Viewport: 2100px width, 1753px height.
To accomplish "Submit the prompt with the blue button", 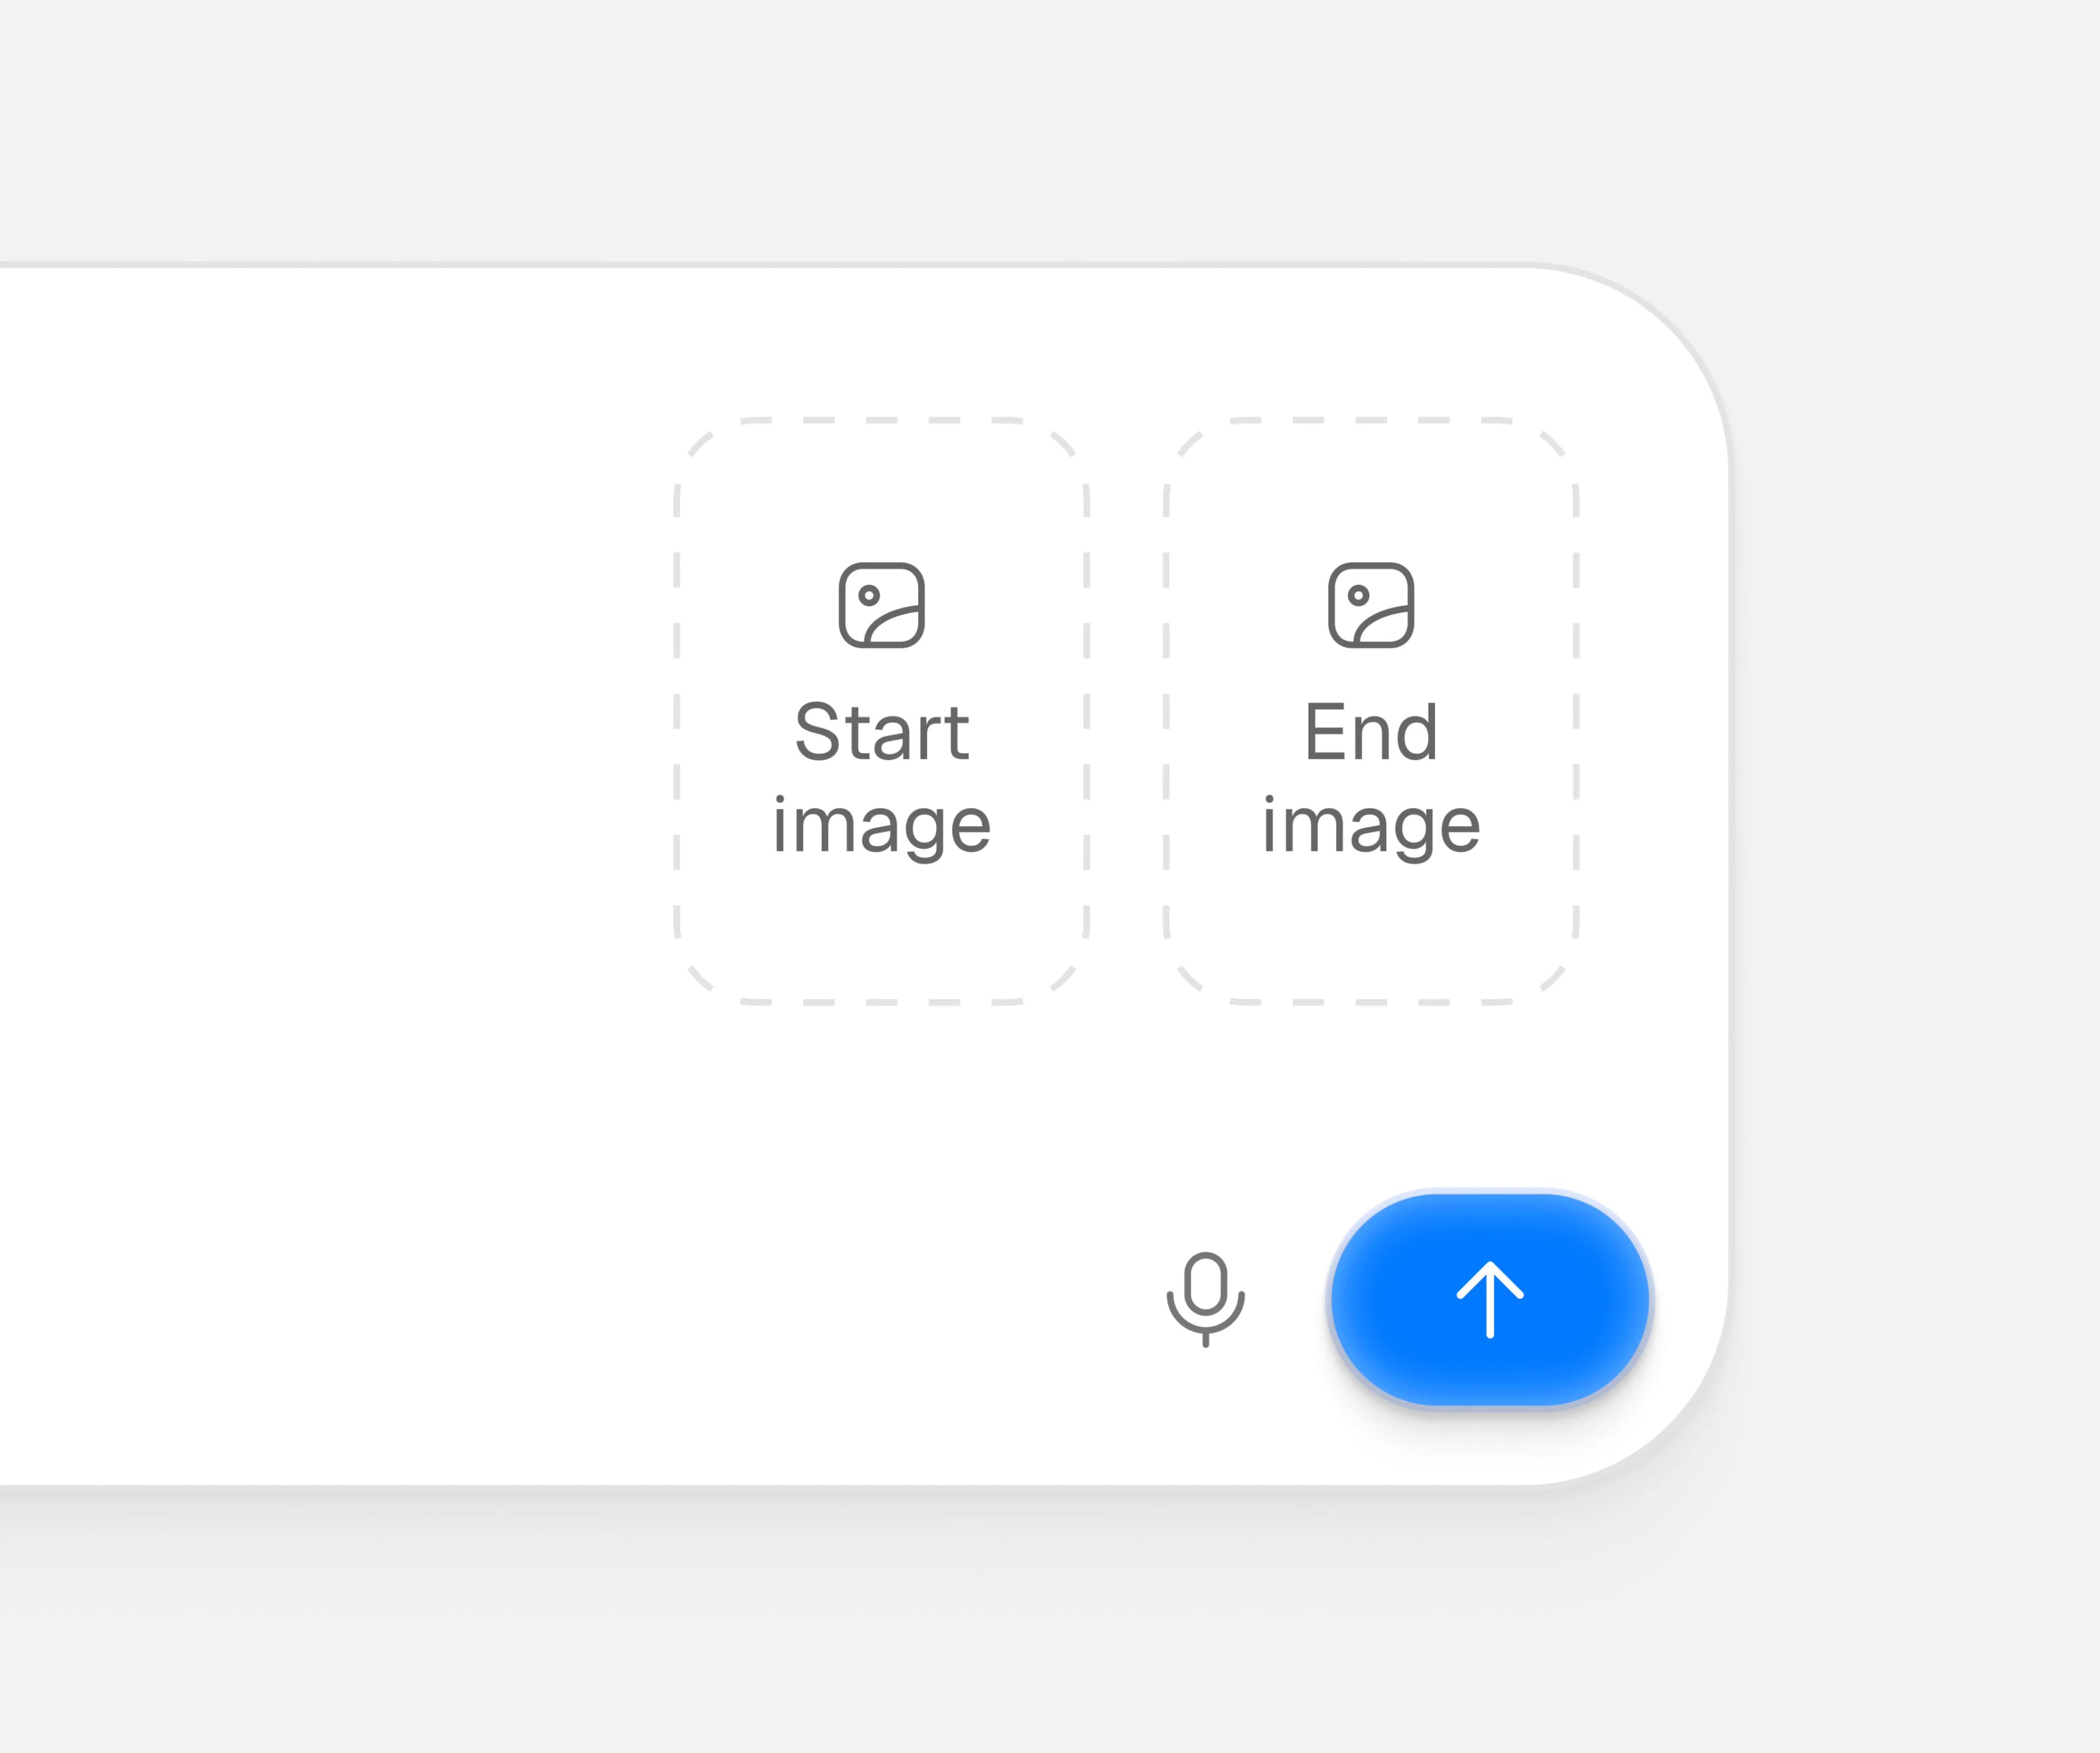I will (x=1490, y=1299).
